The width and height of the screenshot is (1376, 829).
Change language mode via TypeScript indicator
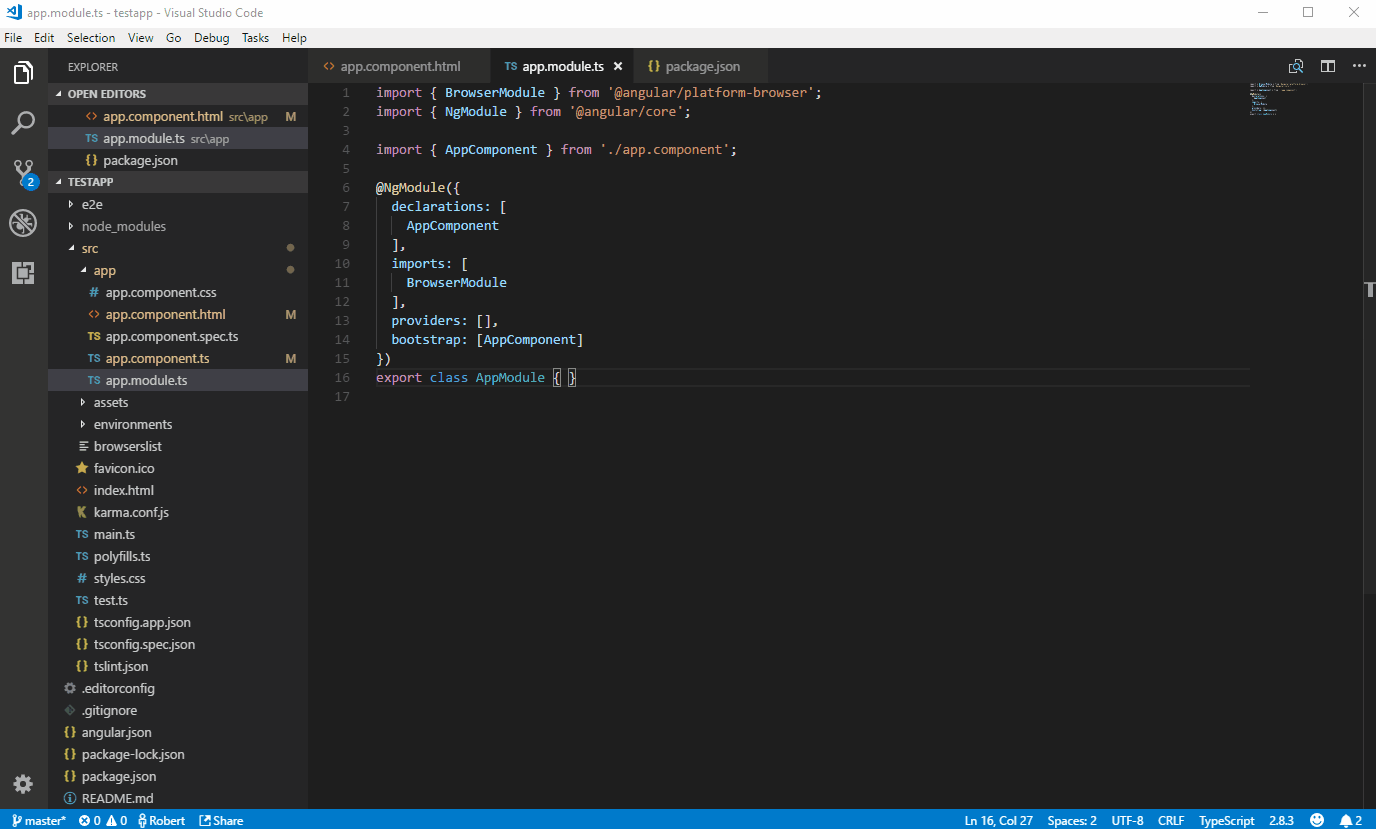[1226, 820]
